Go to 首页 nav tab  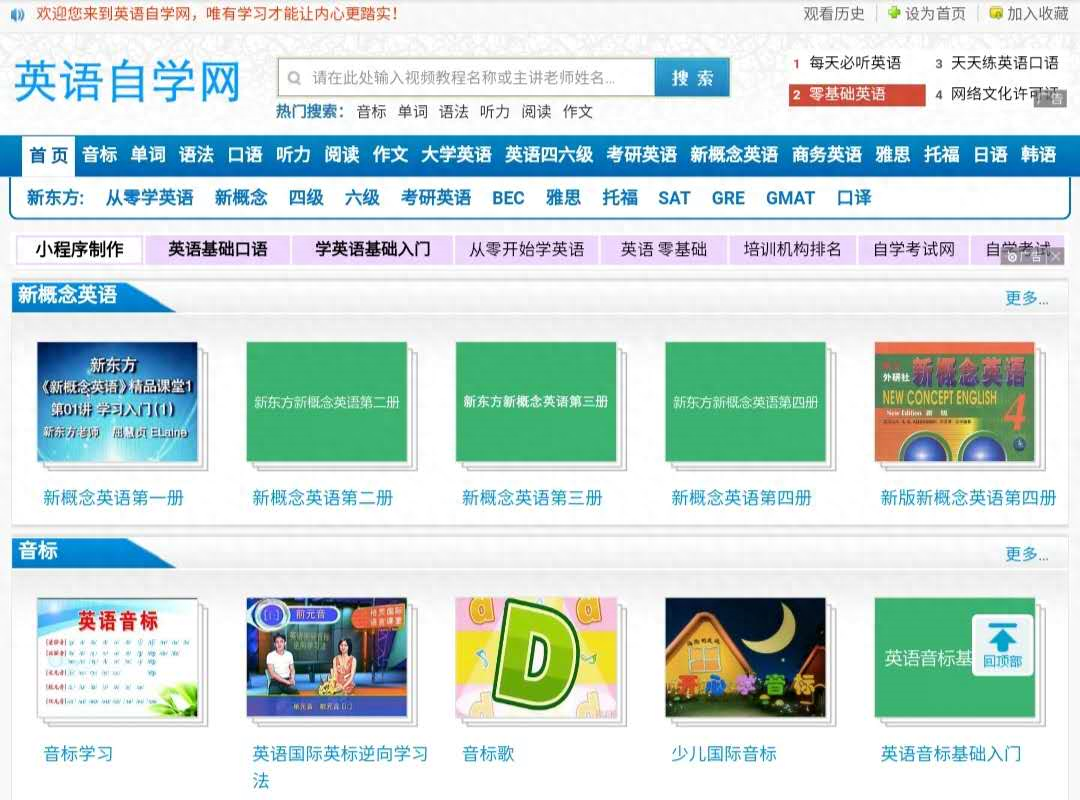click(x=49, y=155)
